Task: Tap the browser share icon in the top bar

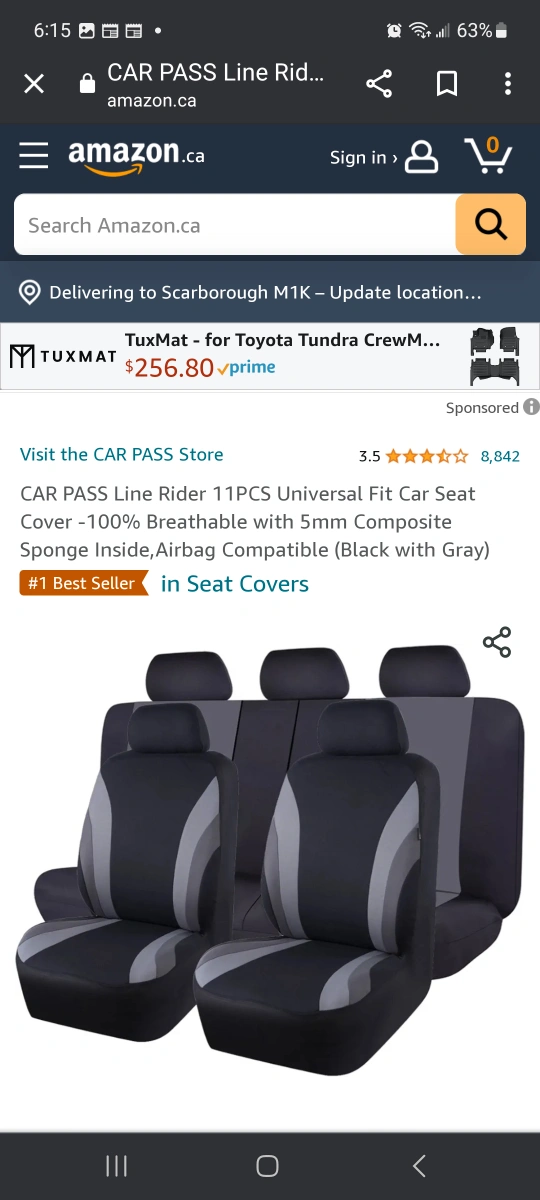Action: pyautogui.click(x=379, y=84)
